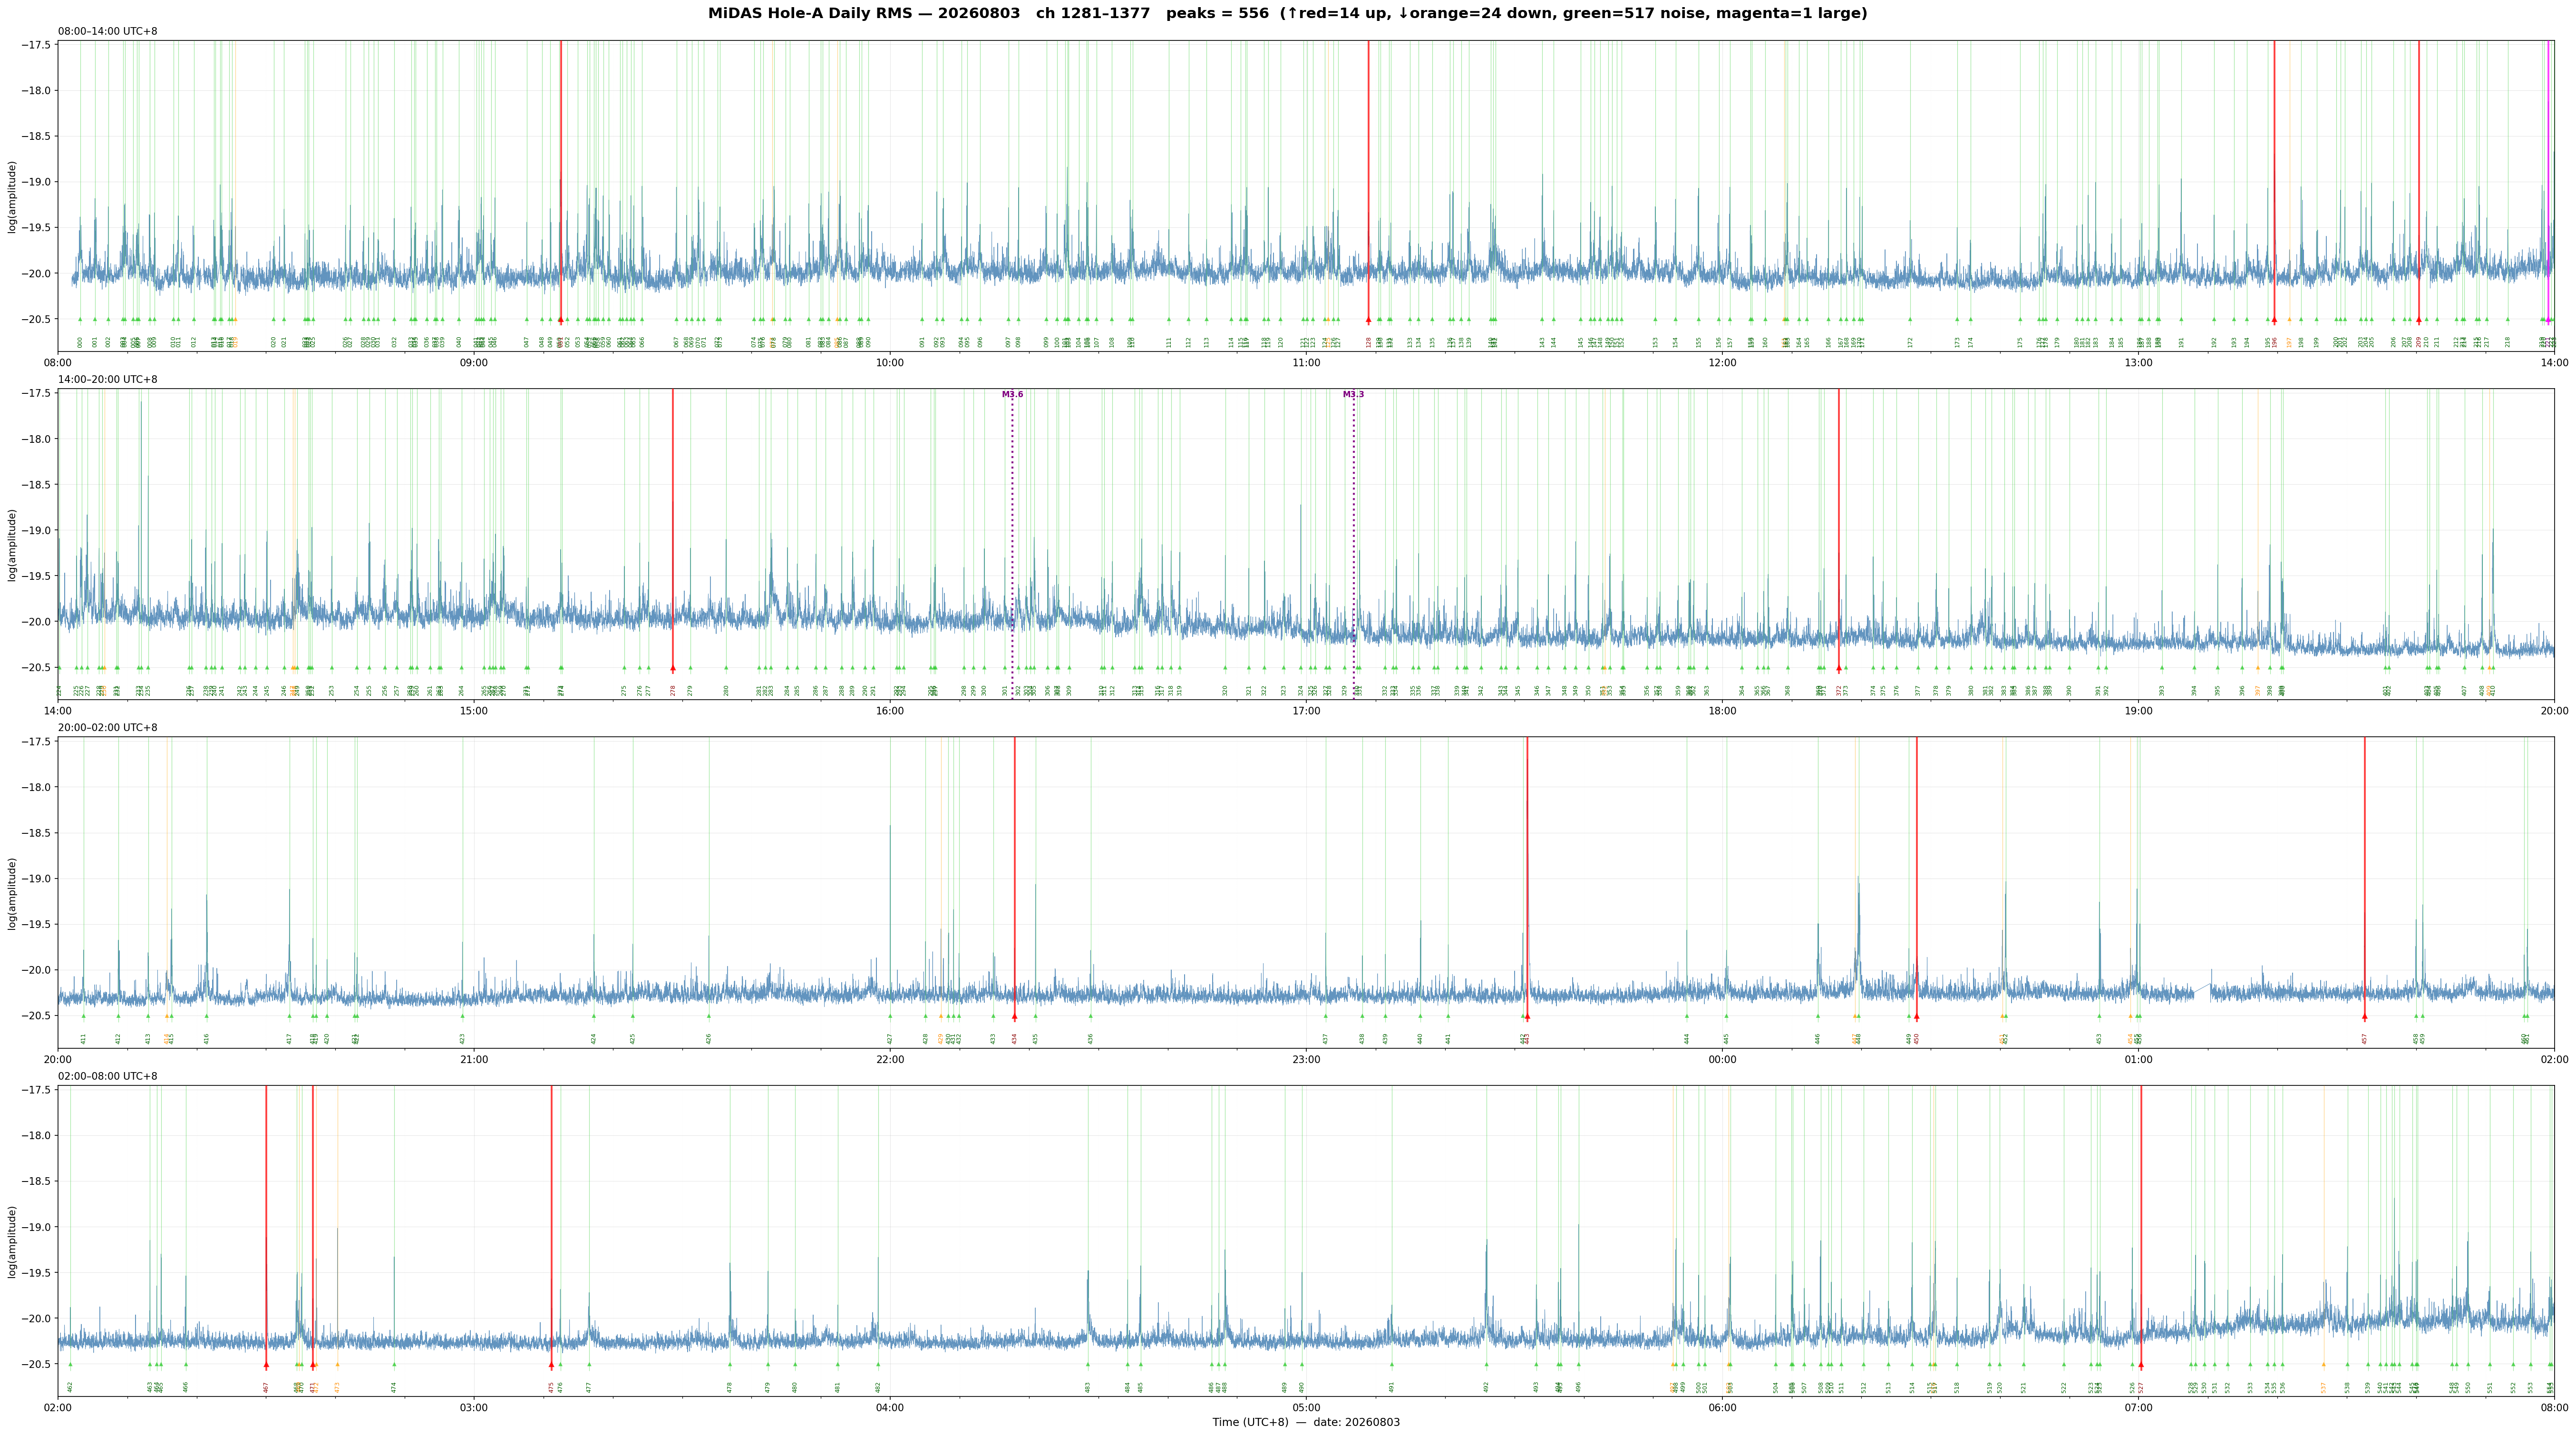Image resolution: width=2576 pixels, height=1435 pixels.
Task: Select the orange down-peak label "429"
Action: [x=940, y=1039]
